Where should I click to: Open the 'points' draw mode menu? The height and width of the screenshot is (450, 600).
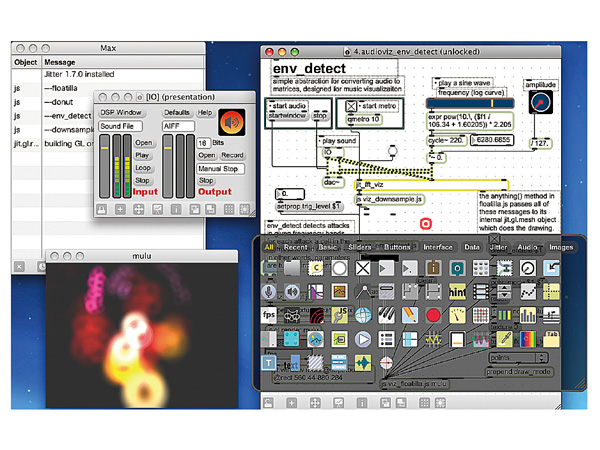[518, 358]
